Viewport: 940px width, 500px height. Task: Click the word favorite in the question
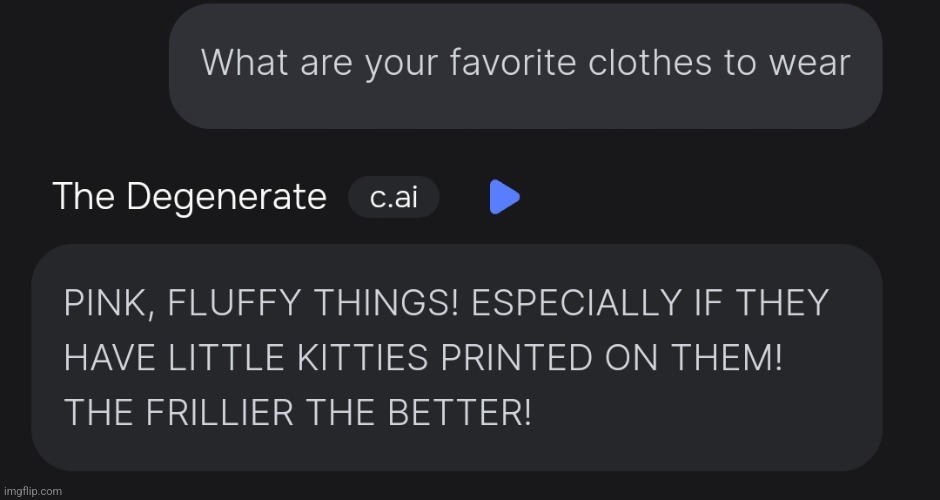tap(513, 62)
